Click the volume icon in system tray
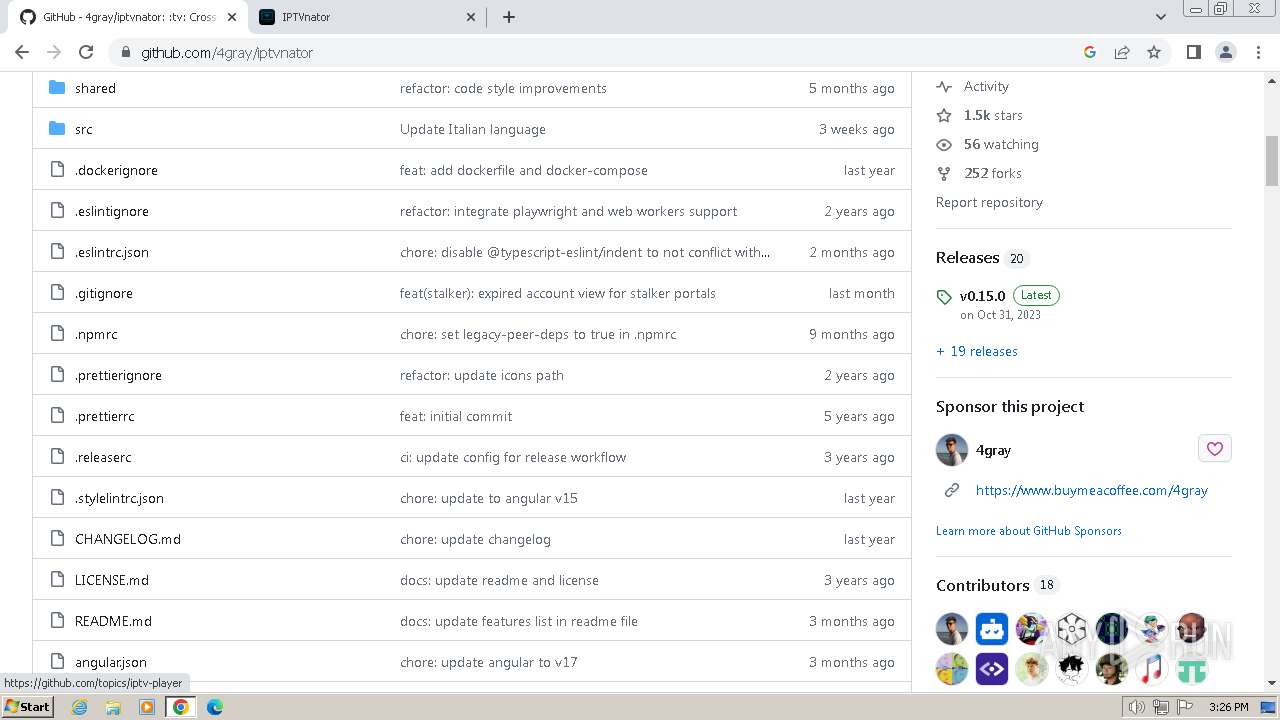1280x720 pixels. pos(1137,707)
